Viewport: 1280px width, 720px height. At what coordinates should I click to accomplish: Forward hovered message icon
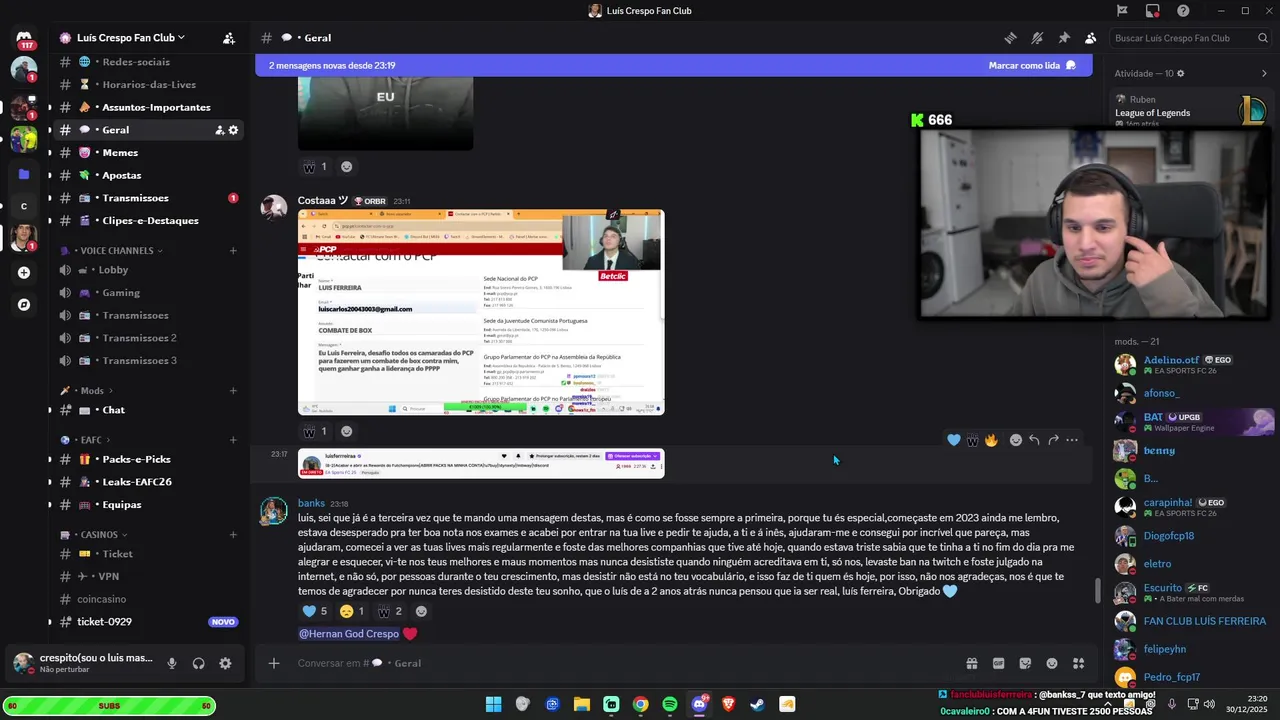tap(1053, 440)
